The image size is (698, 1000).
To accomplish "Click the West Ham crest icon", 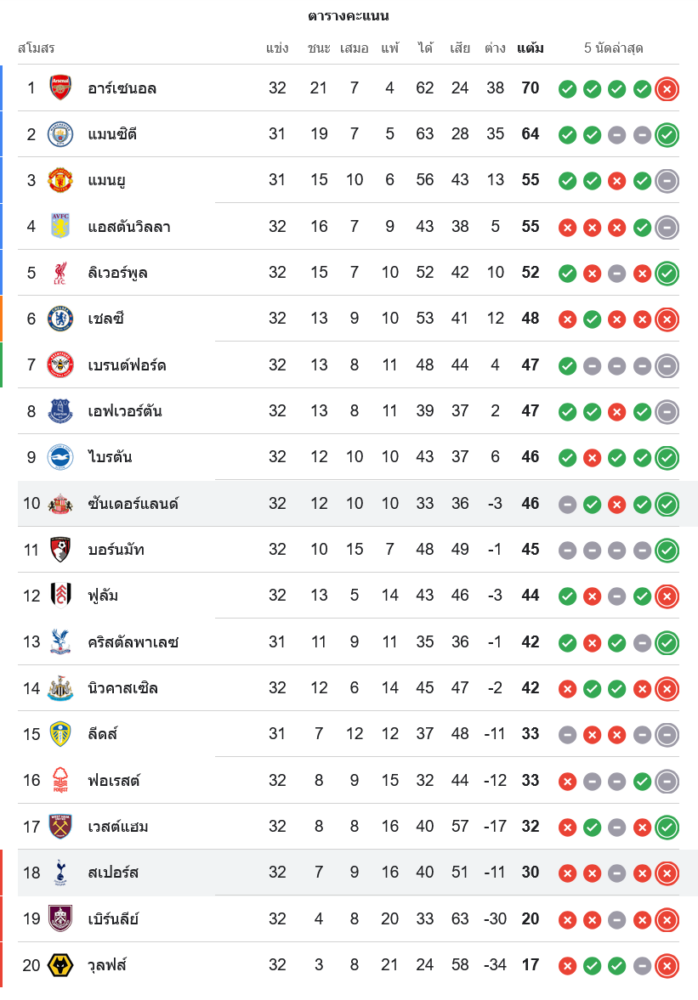I will (x=61, y=827).
